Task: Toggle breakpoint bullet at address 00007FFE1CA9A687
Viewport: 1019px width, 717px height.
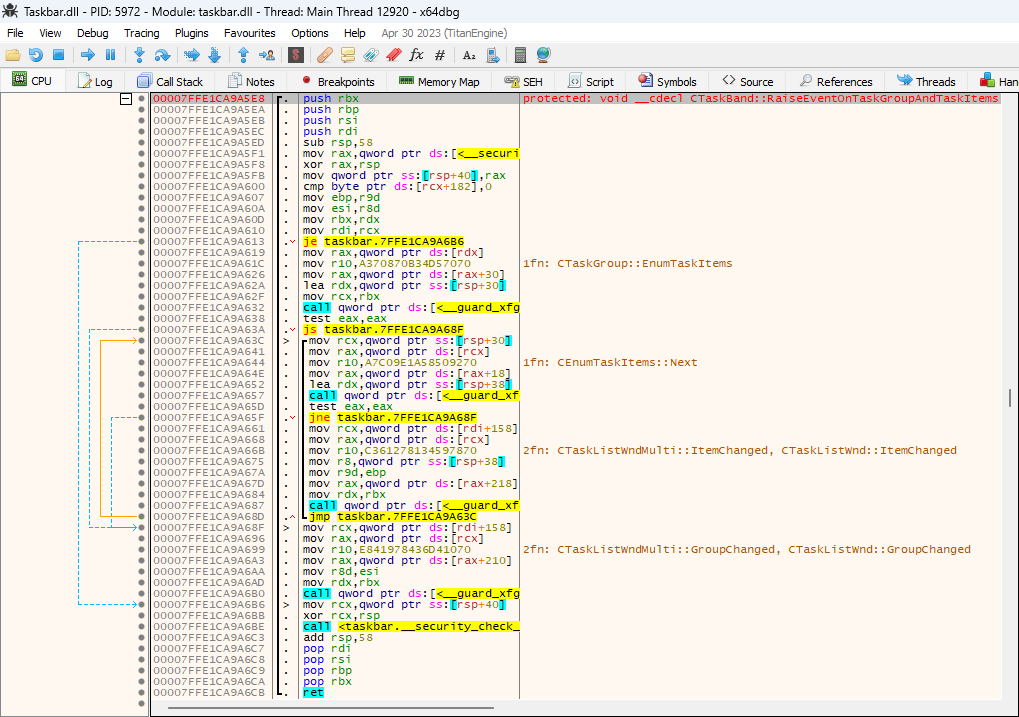Action: [x=141, y=506]
